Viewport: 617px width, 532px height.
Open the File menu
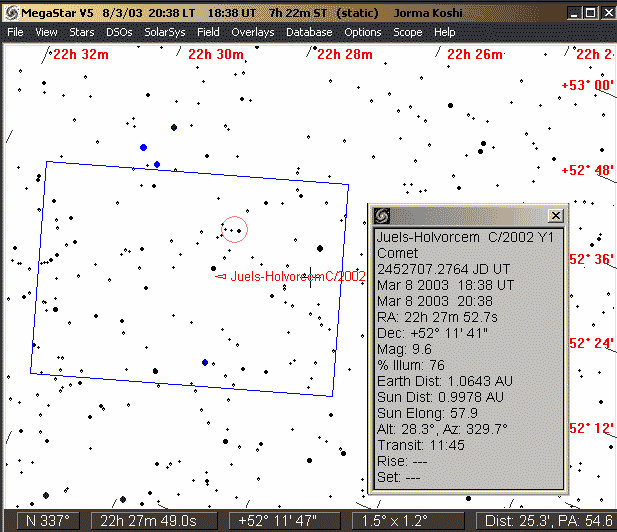[15, 32]
